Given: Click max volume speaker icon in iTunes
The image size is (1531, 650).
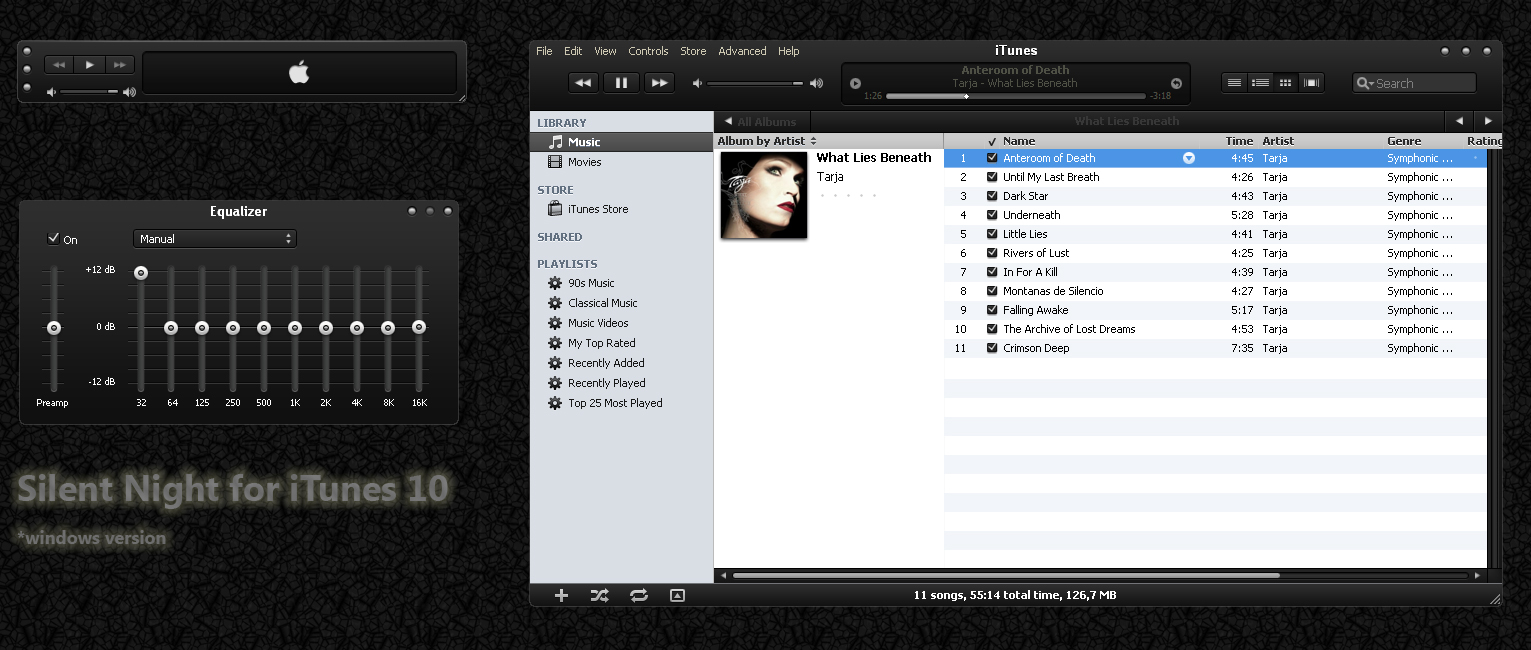Looking at the screenshot, I should tap(816, 83).
